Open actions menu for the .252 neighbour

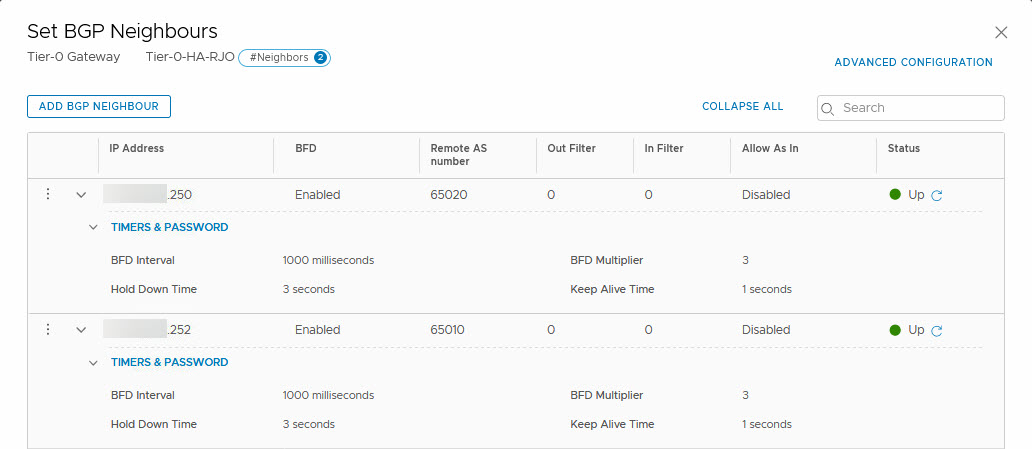coord(47,330)
